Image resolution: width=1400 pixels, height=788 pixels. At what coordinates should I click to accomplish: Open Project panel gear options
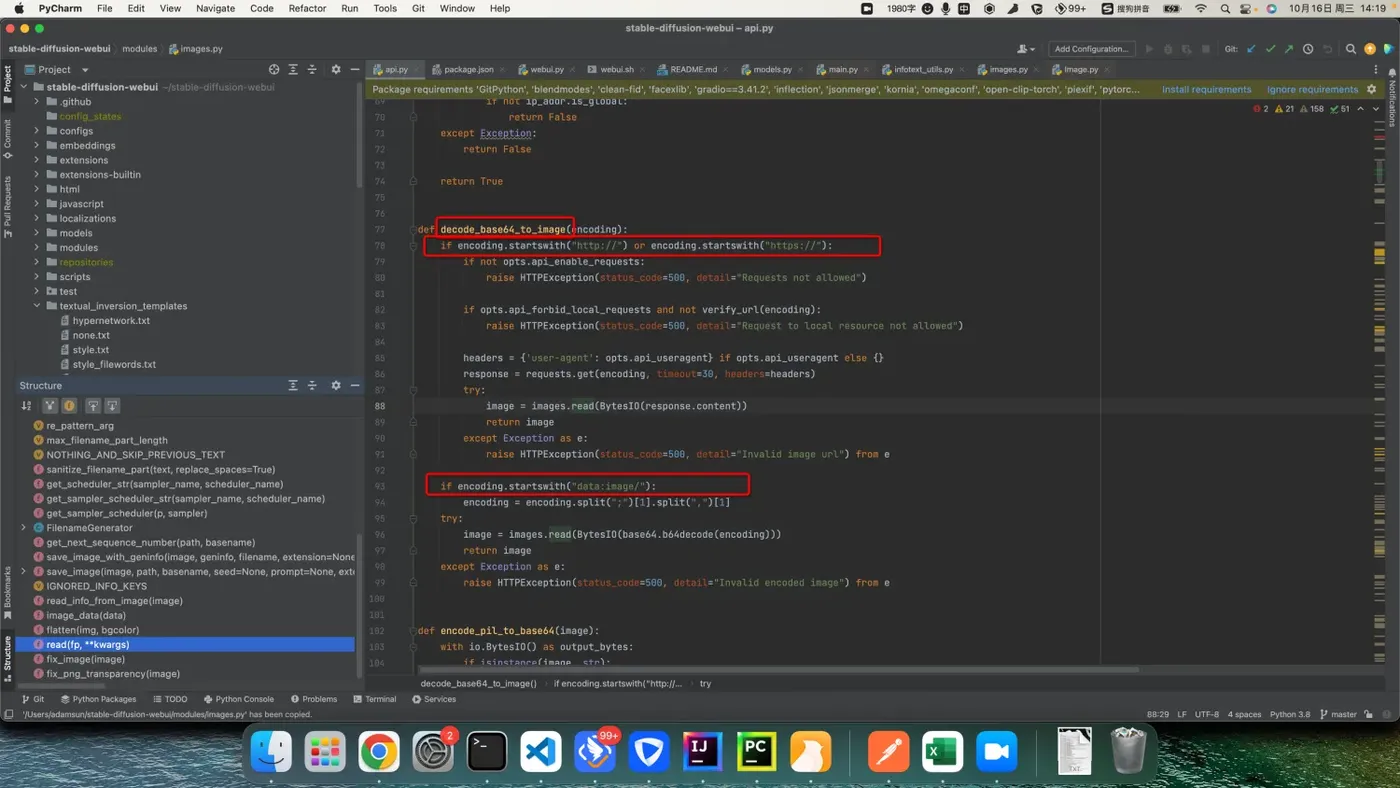pos(336,69)
